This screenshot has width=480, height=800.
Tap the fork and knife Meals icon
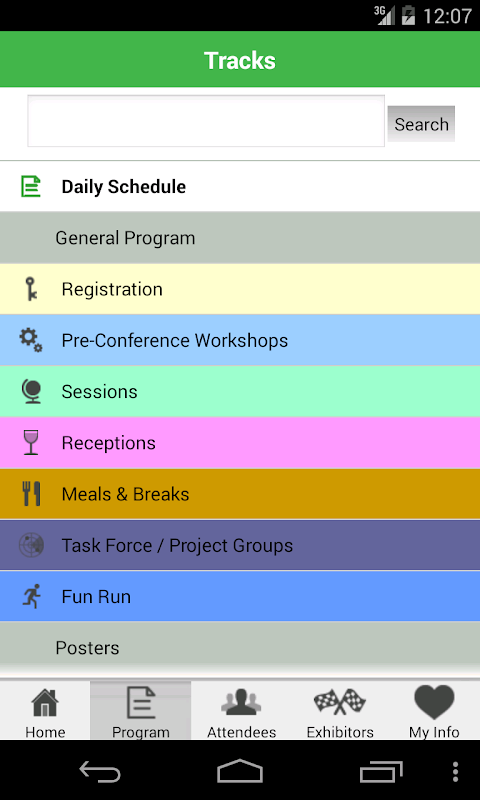pos(31,494)
